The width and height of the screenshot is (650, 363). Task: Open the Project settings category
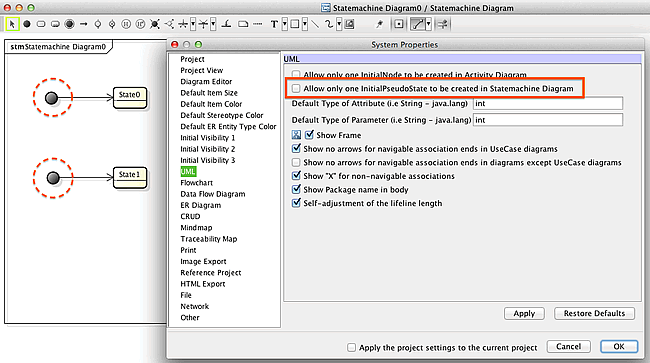pos(192,59)
